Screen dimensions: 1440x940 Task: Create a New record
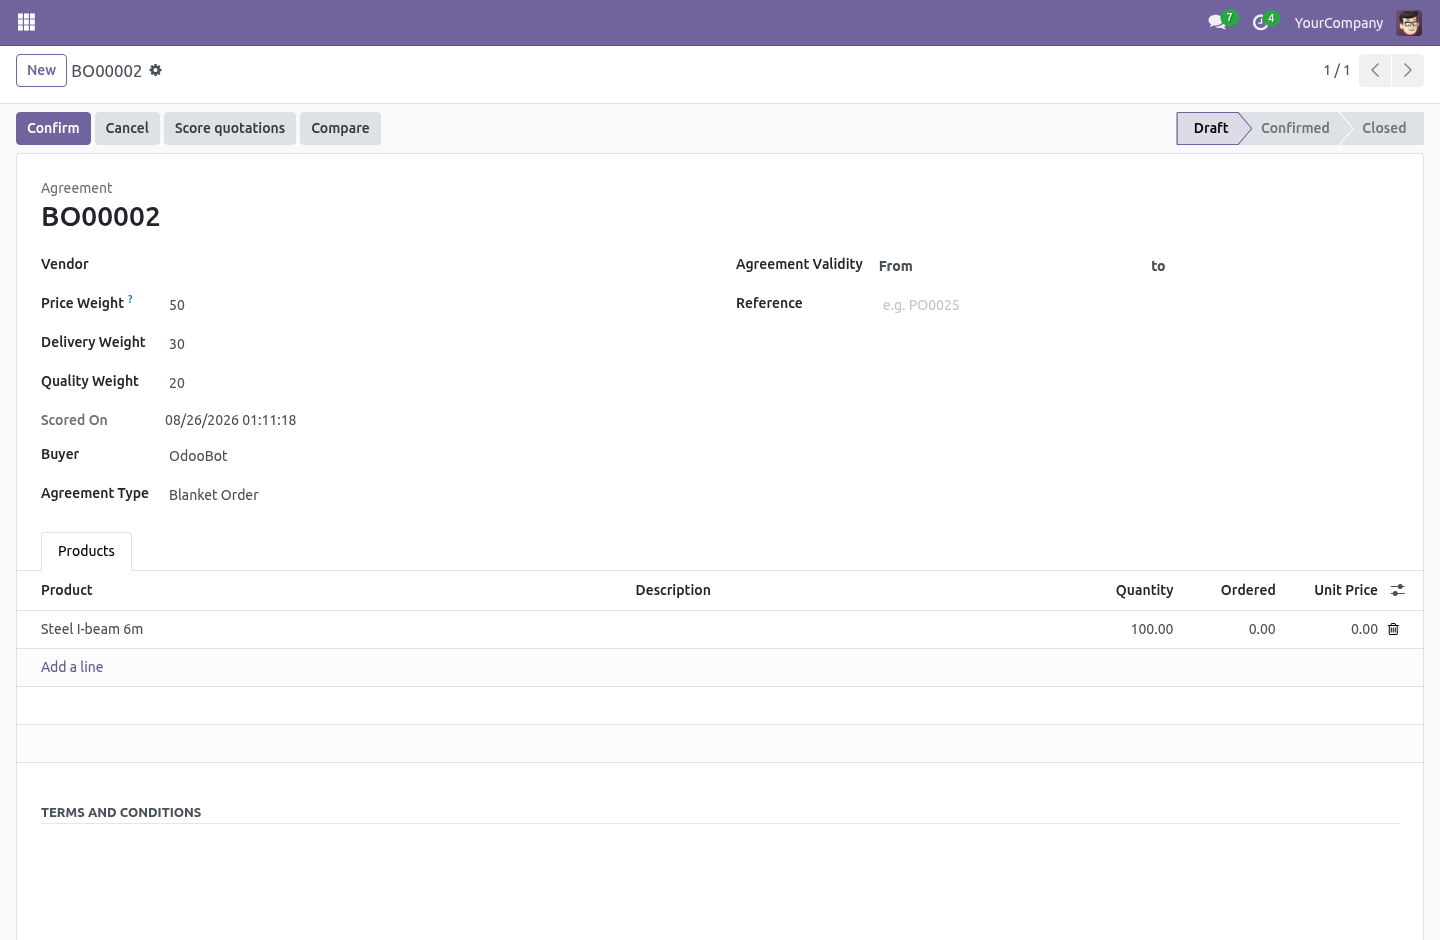[x=41, y=70]
